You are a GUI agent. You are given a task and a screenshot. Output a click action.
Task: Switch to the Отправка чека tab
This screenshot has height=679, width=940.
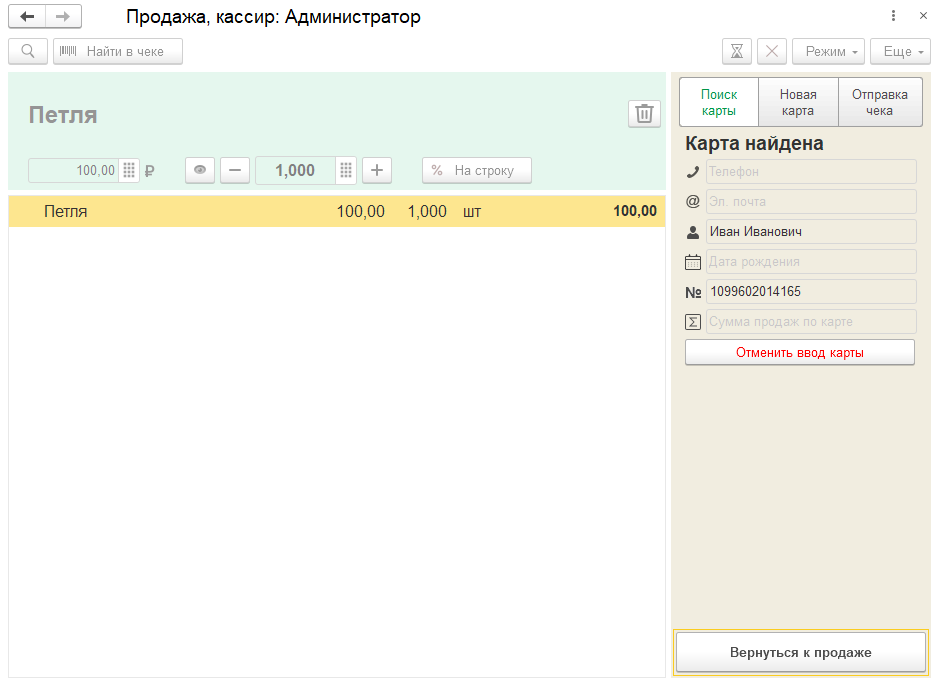[879, 102]
